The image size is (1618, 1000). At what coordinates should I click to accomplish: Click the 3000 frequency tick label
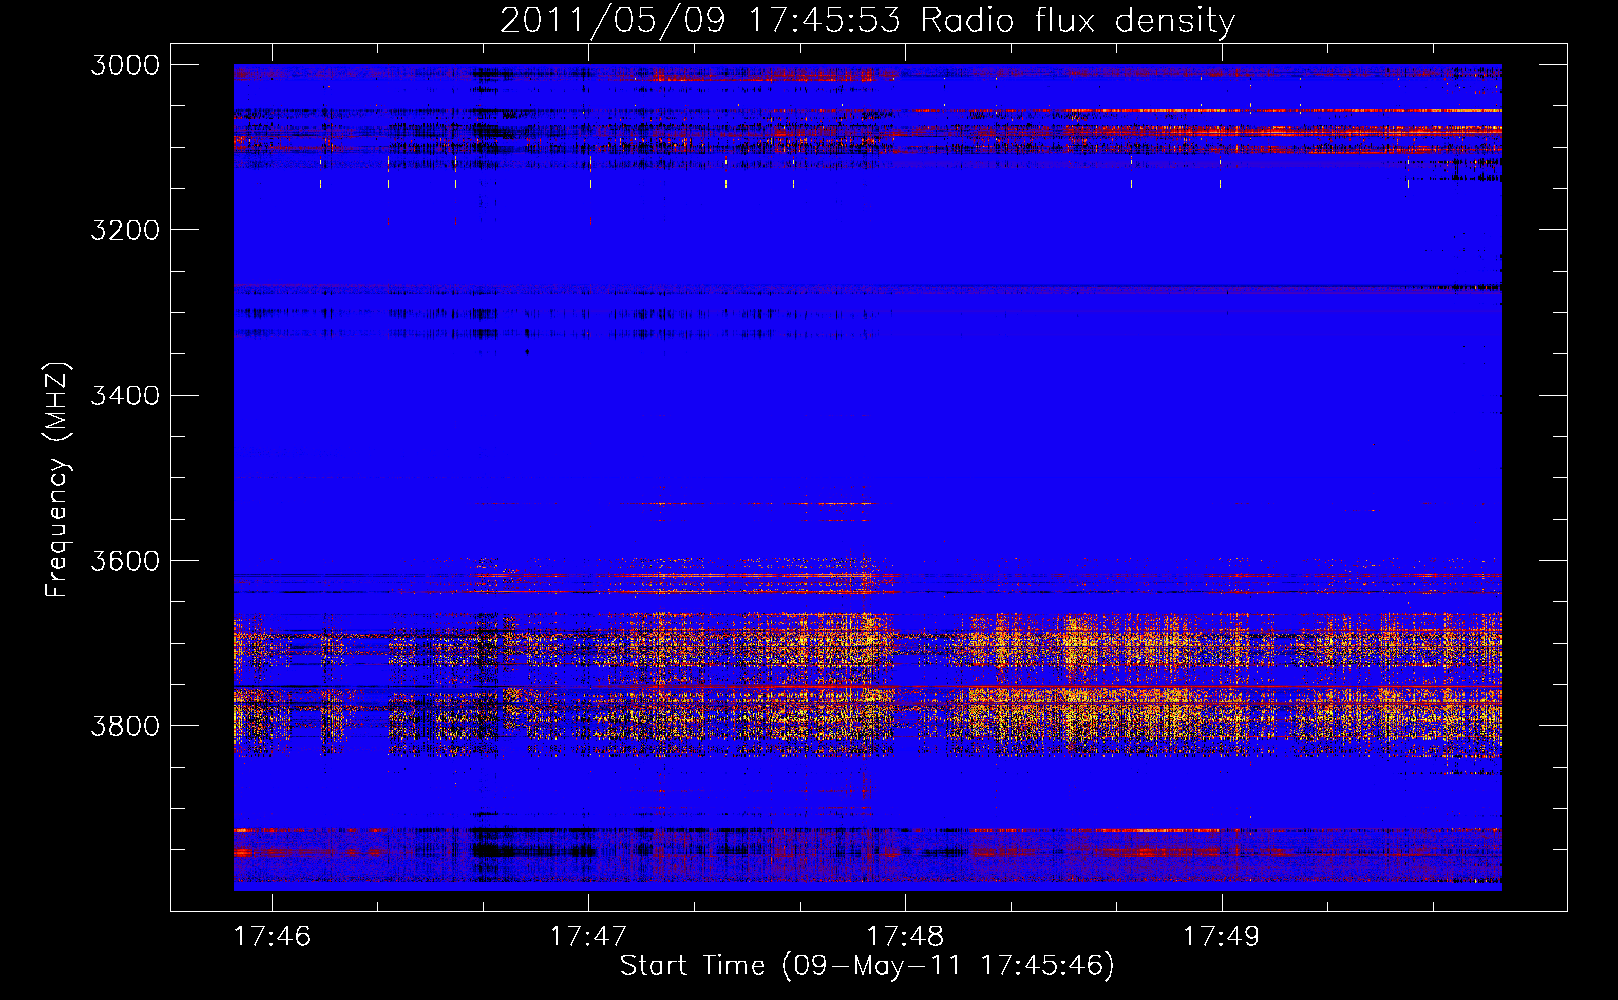click(x=125, y=65)
